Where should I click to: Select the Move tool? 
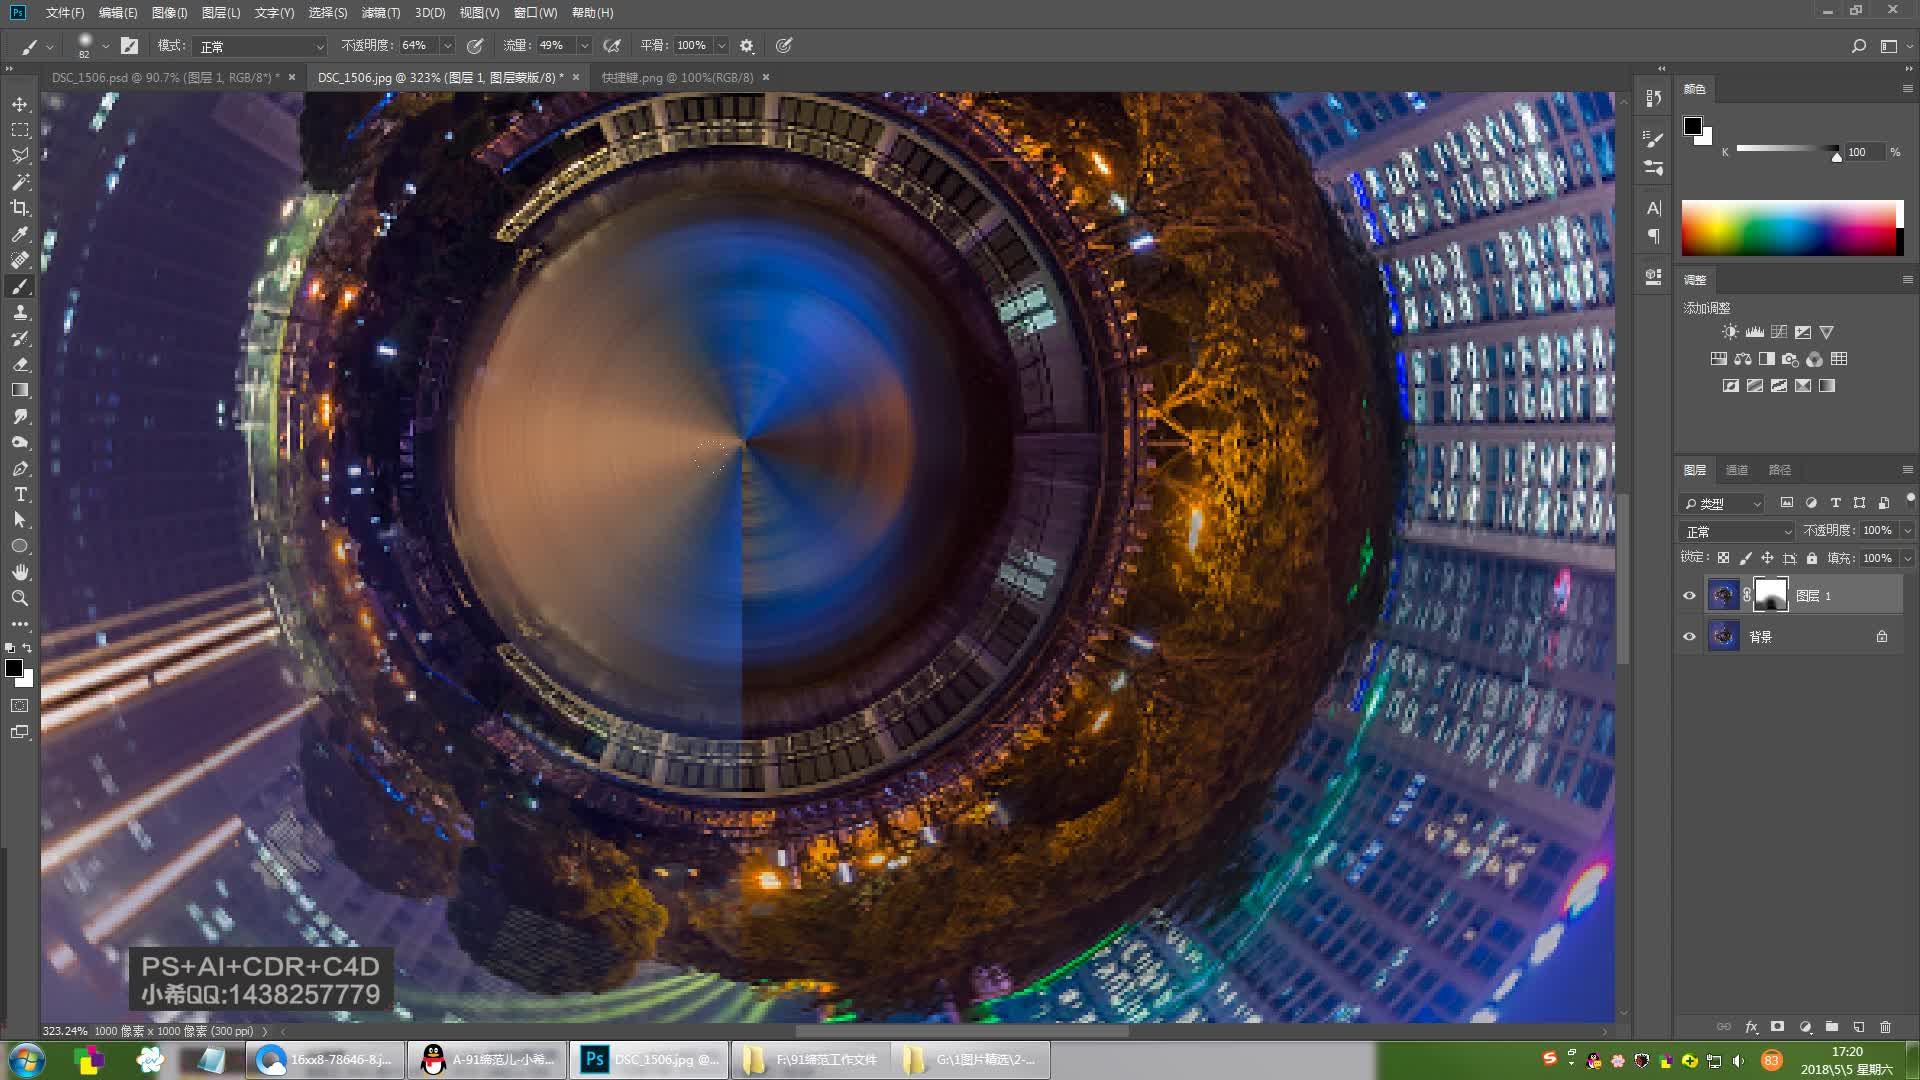pos(20,104)
